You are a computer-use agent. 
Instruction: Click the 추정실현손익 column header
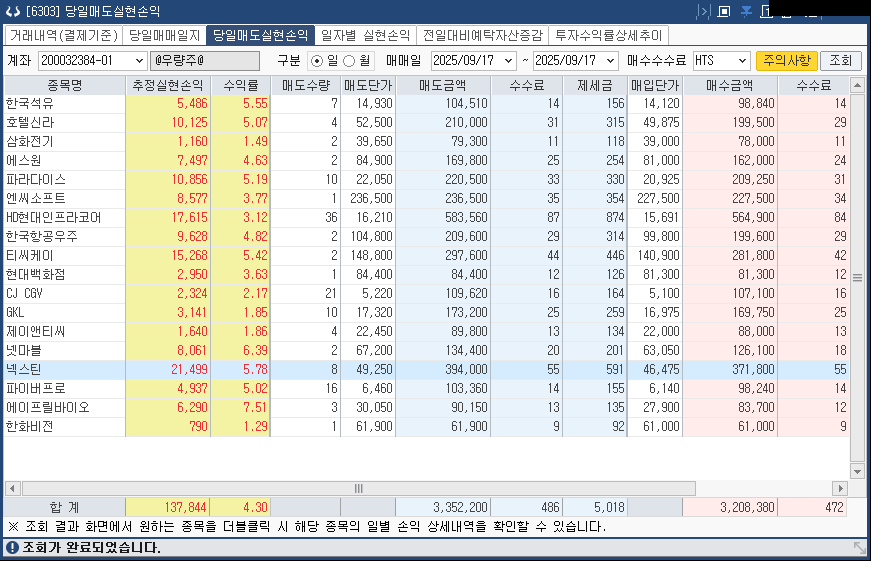pos(168,86)
